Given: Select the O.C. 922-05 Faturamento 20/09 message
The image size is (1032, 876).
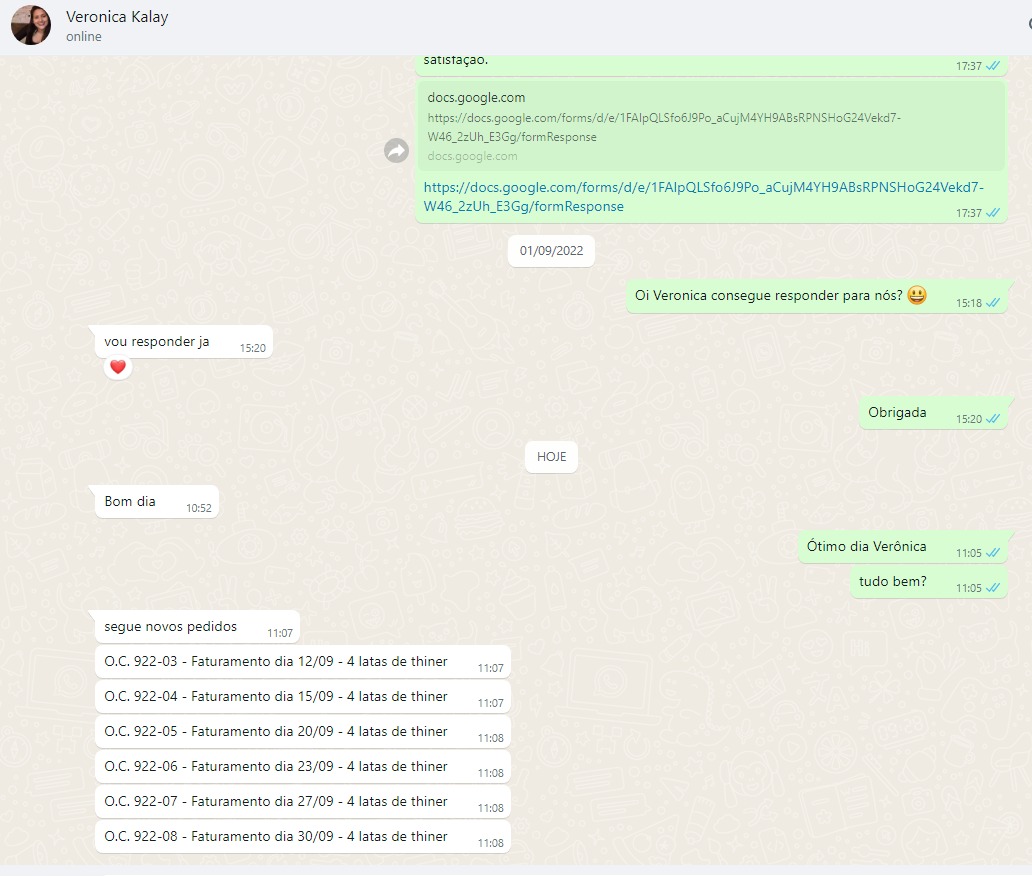Looking at the screenshot, I should (276, 732).
